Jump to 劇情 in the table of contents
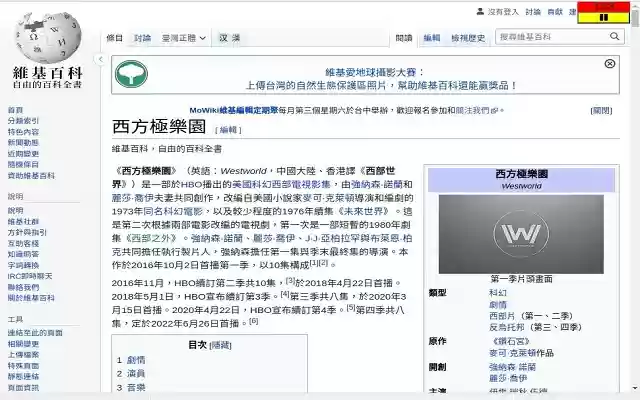640x400 pixels. 136,360
